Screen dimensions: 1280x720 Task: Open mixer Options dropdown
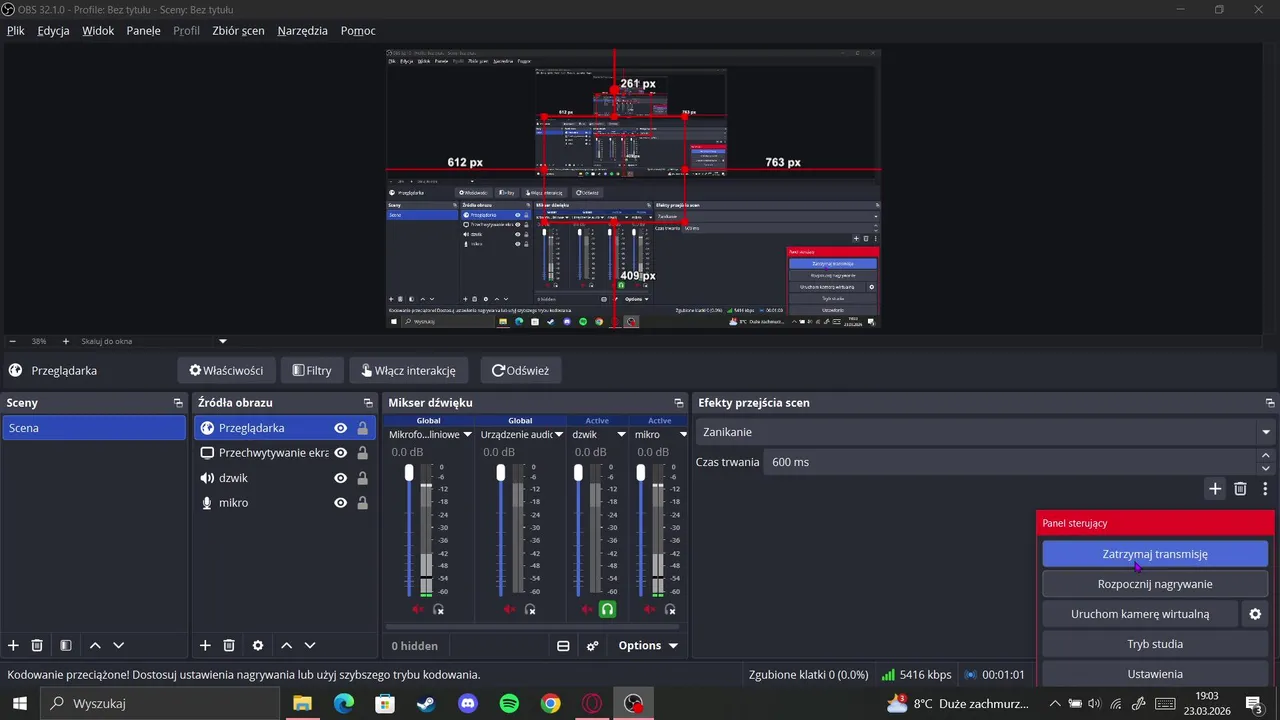648,646
